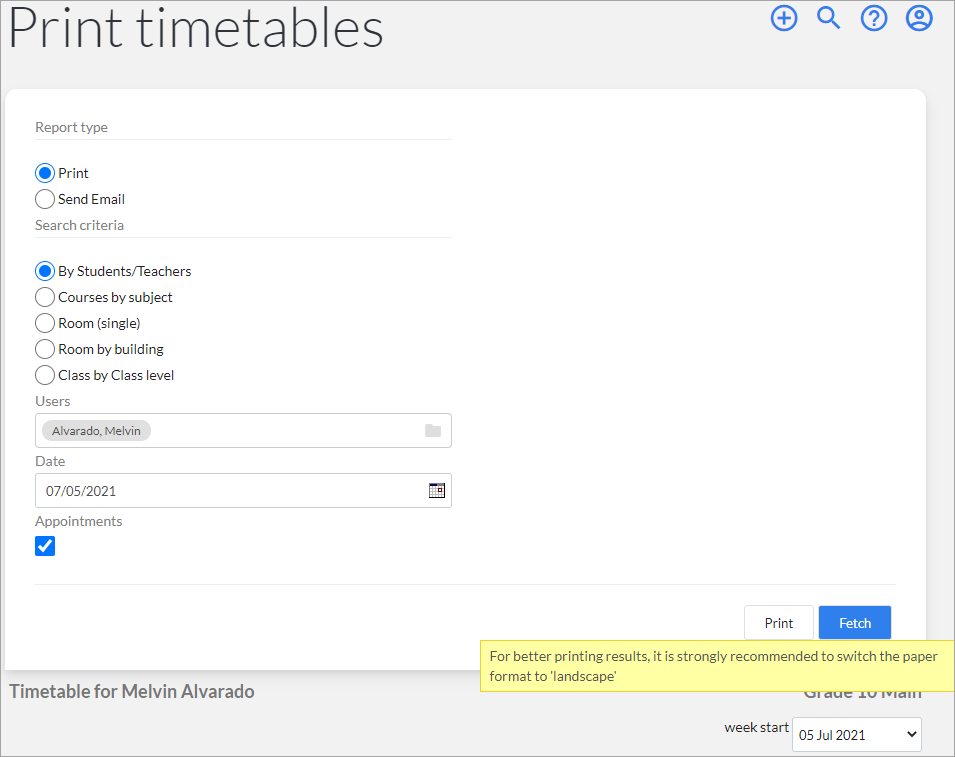Open the user profile icon
This screenshot has width=955, height=757.
point(918,18)
